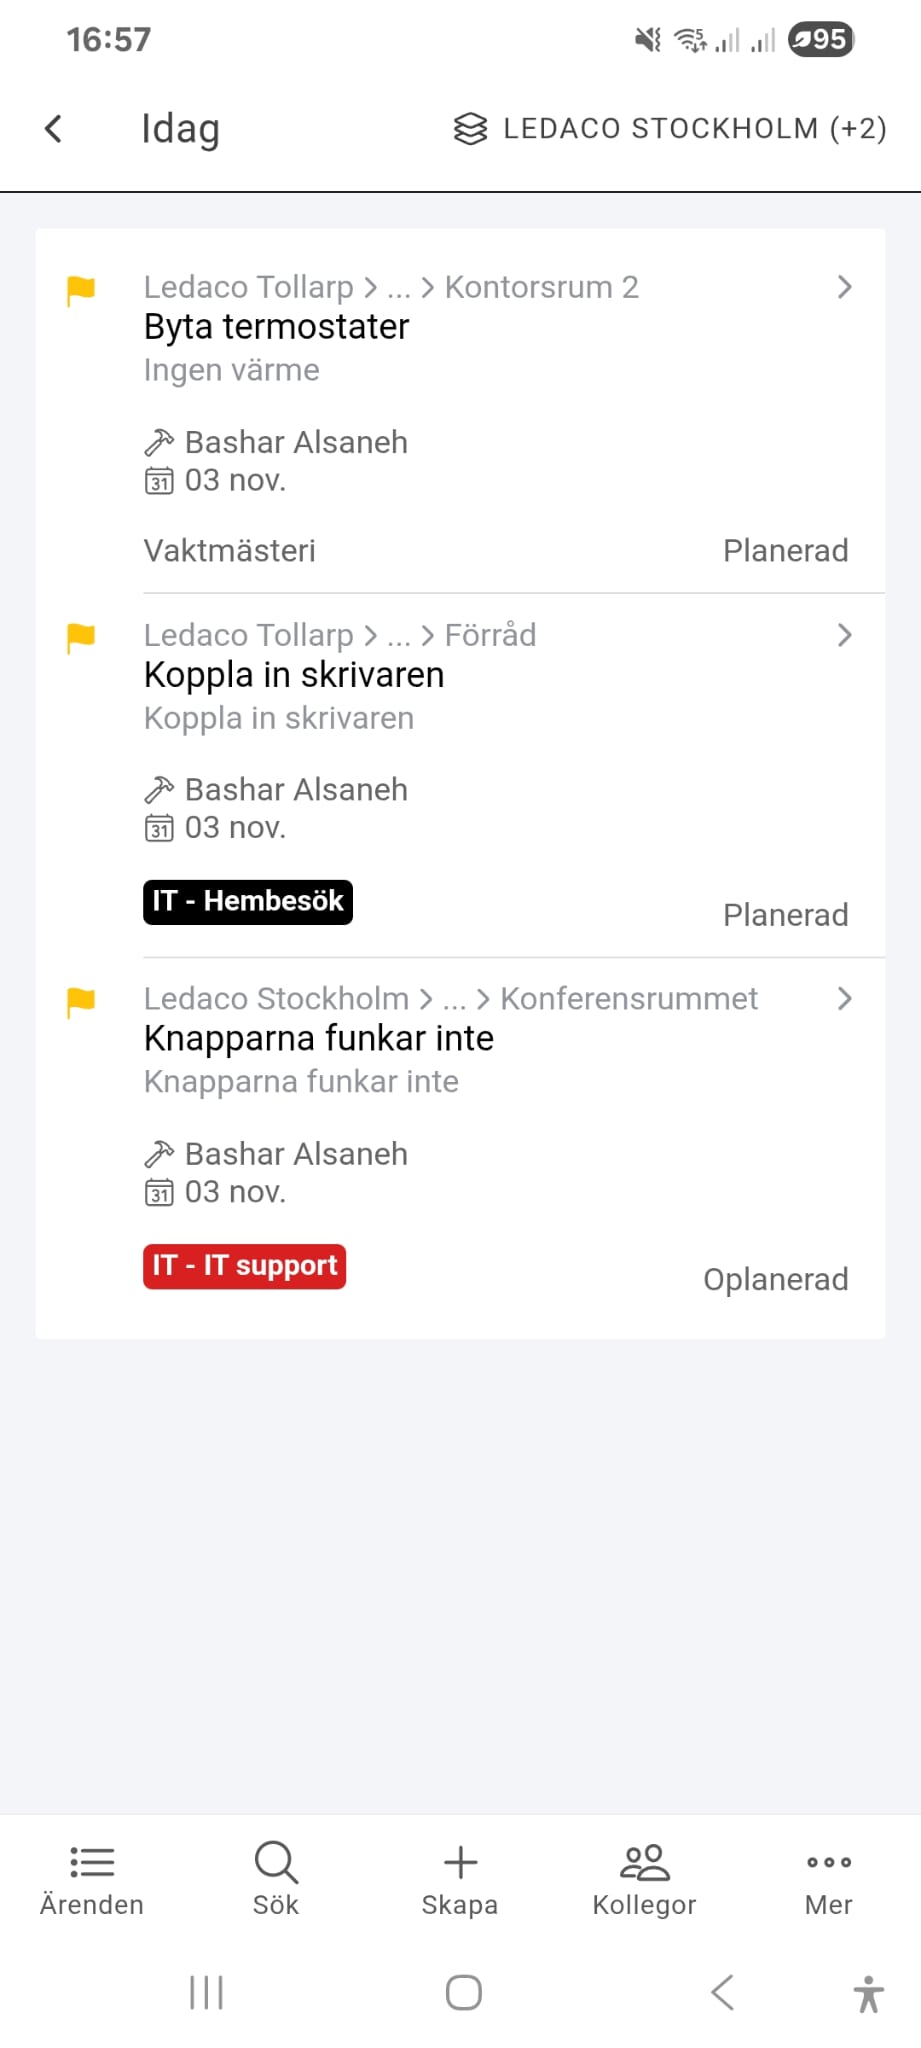Tap the back arrow beside Idag
The height and width of the screenshot is (2048, 921).
pos(54,129)
